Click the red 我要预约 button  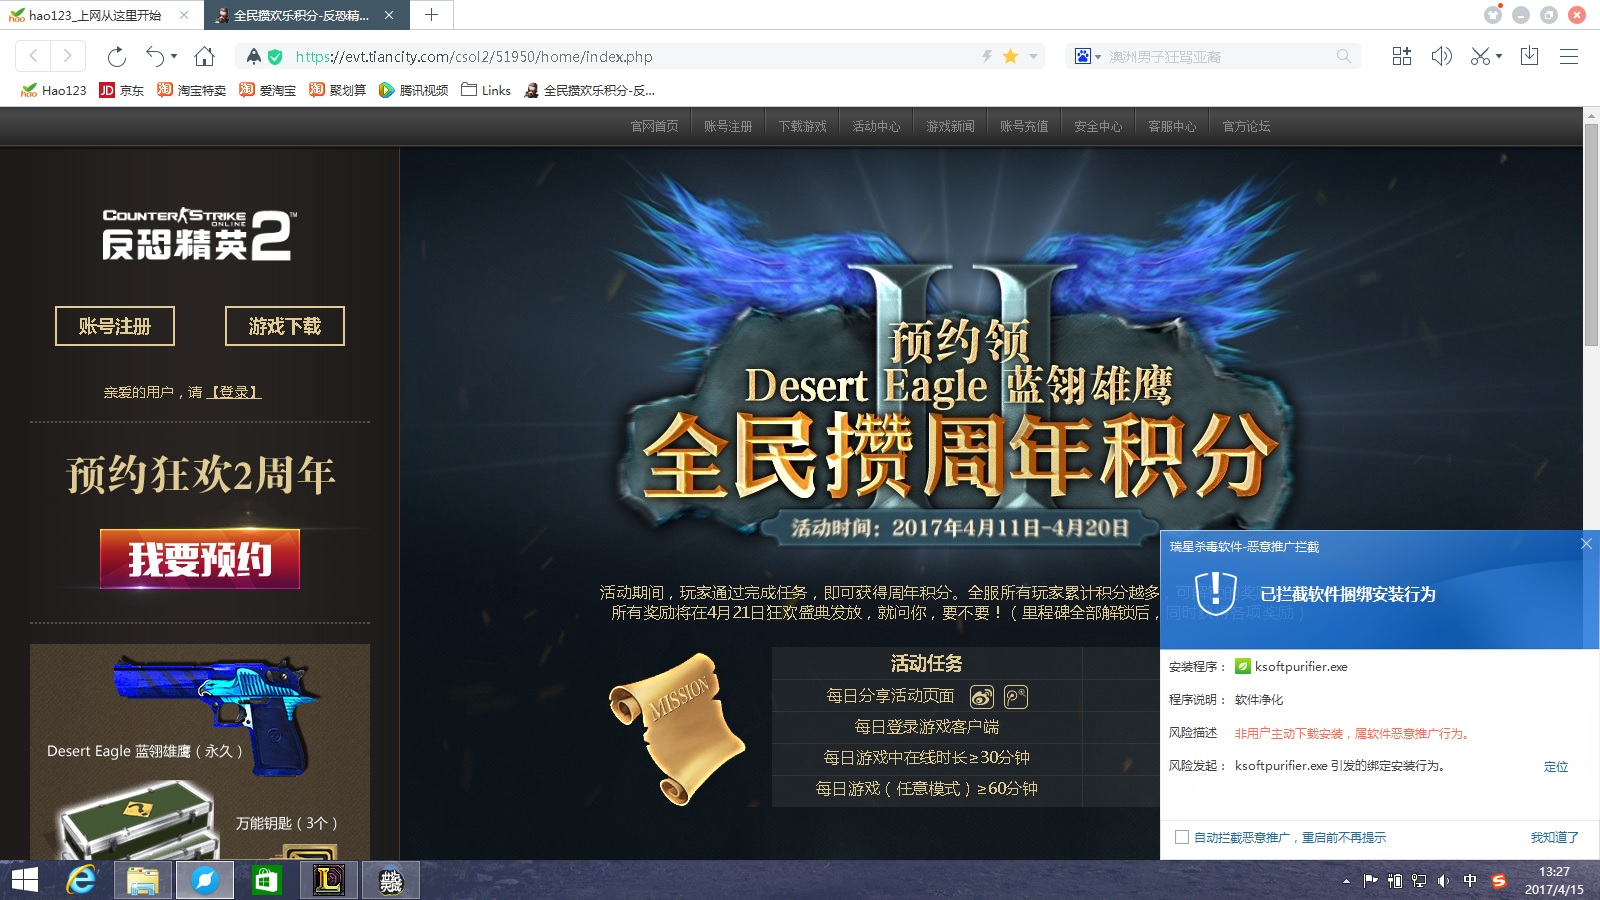pyautogui.click(x=200, y=559)
